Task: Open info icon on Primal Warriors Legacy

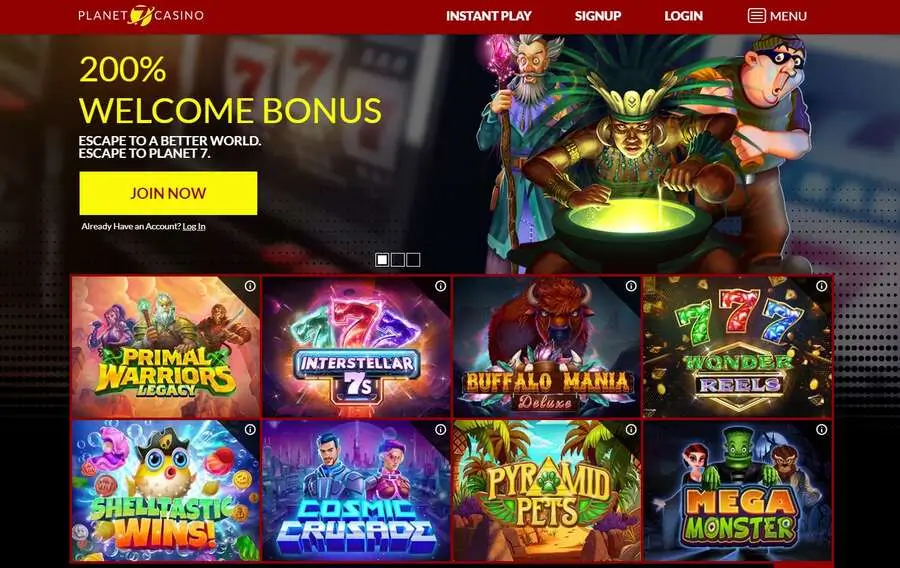Action: point(250,286)
